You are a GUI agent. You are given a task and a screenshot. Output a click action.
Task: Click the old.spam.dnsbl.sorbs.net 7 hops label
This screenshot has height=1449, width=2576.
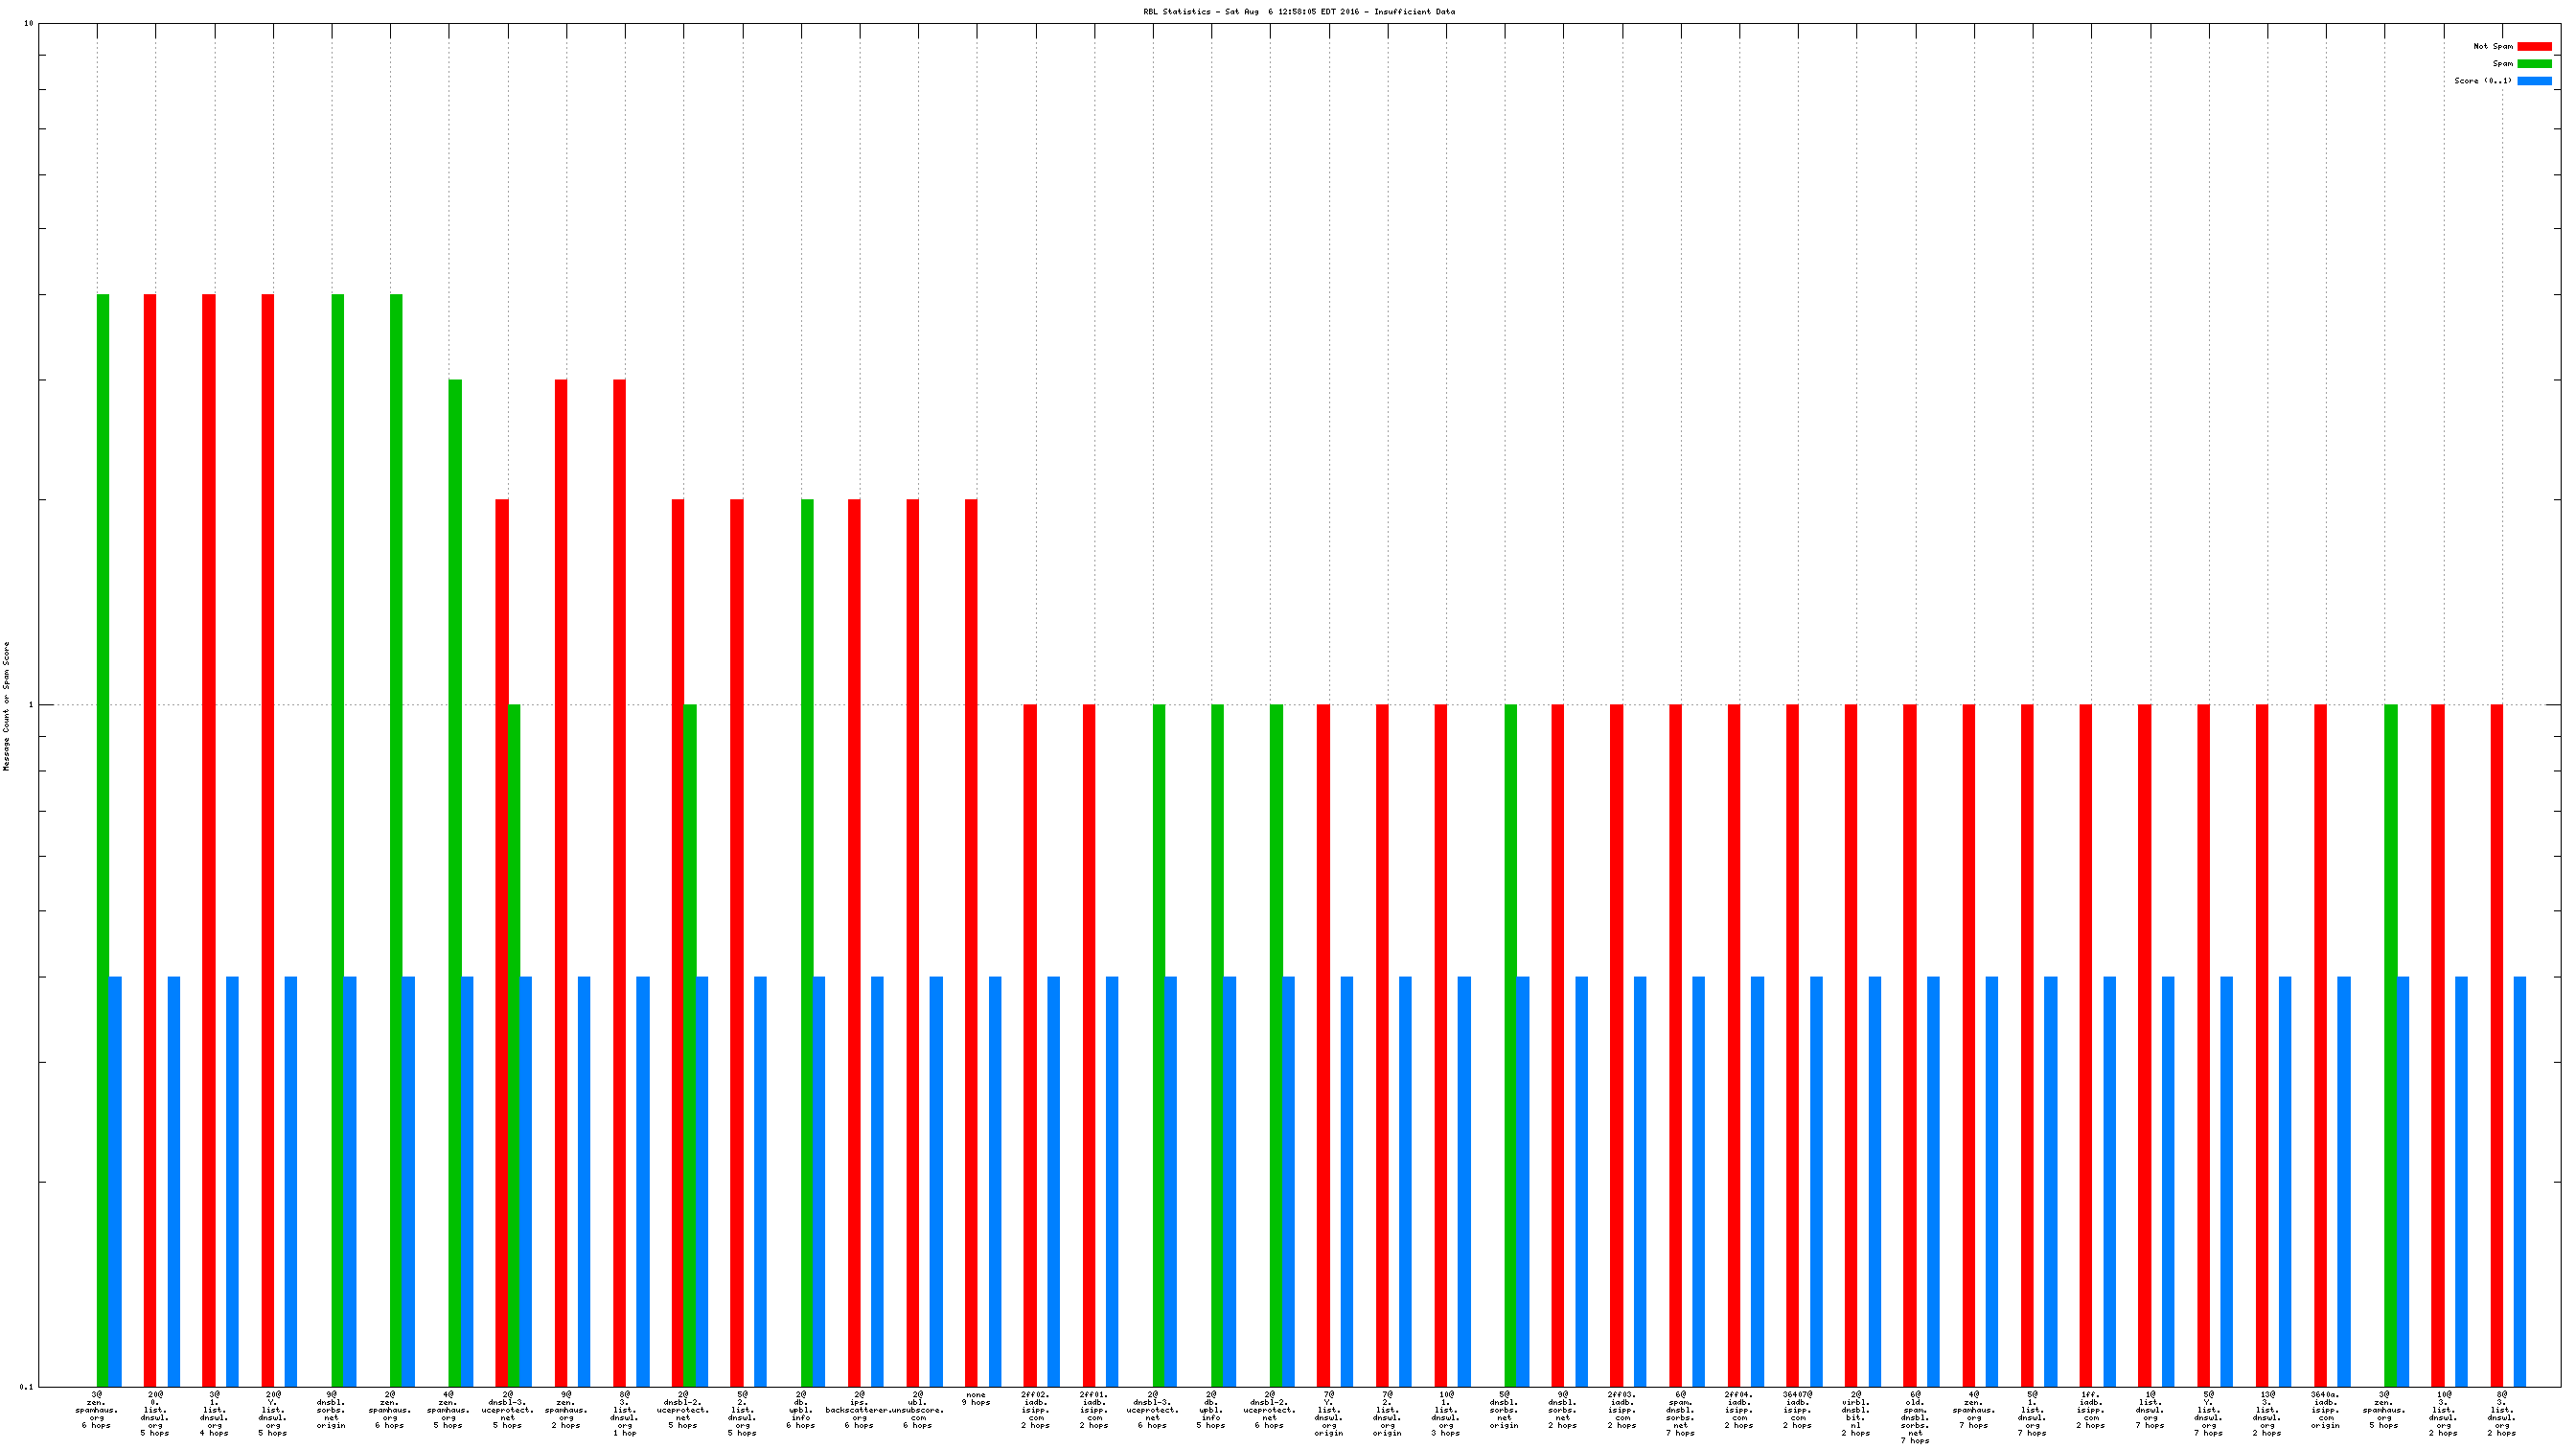click(1914, 1417)
